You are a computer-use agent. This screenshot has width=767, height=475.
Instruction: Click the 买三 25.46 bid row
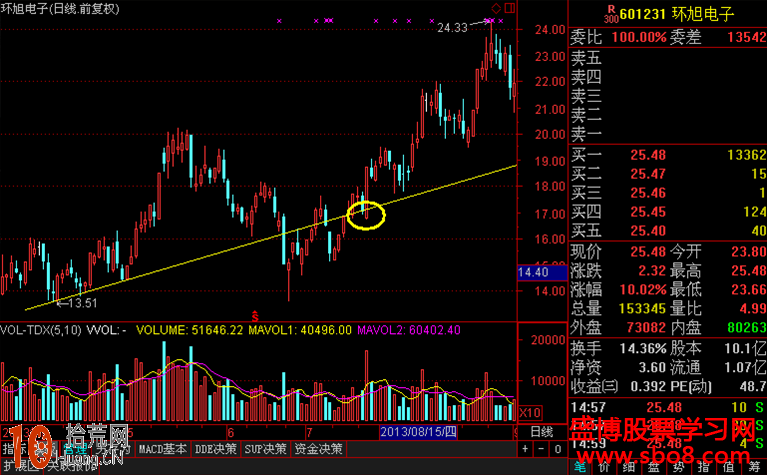click(x=668, y=193)
